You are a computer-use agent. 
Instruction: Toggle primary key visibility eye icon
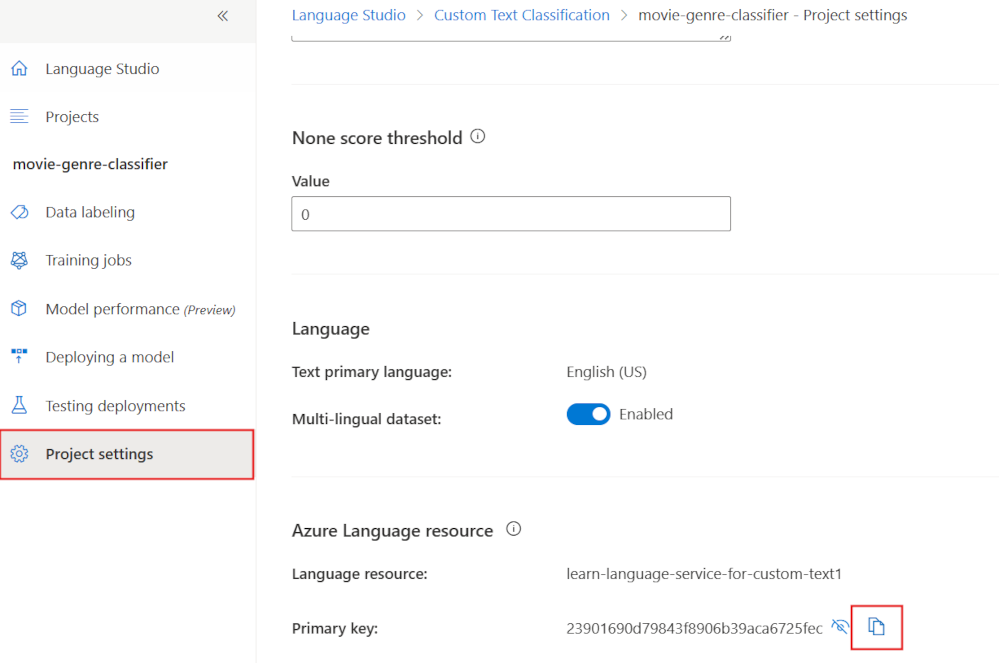(x=840, y=627)
